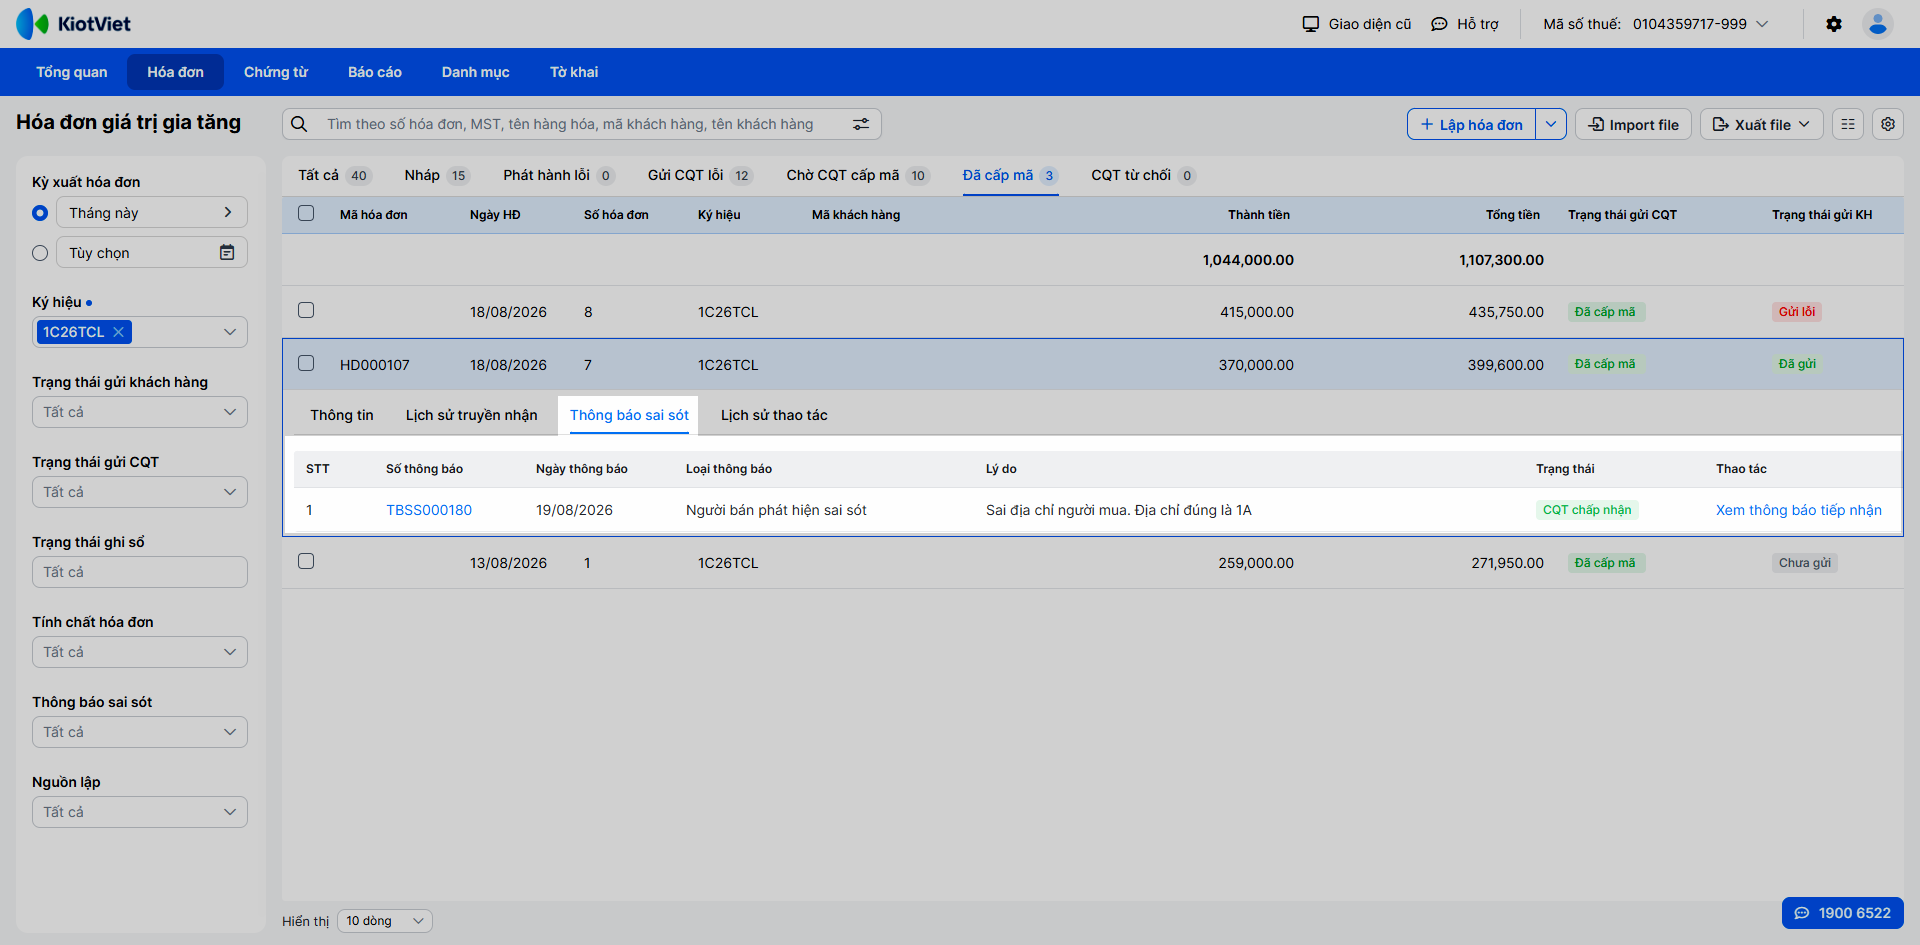Open Lịch sử truyền nhận tab

coord(472,415)
